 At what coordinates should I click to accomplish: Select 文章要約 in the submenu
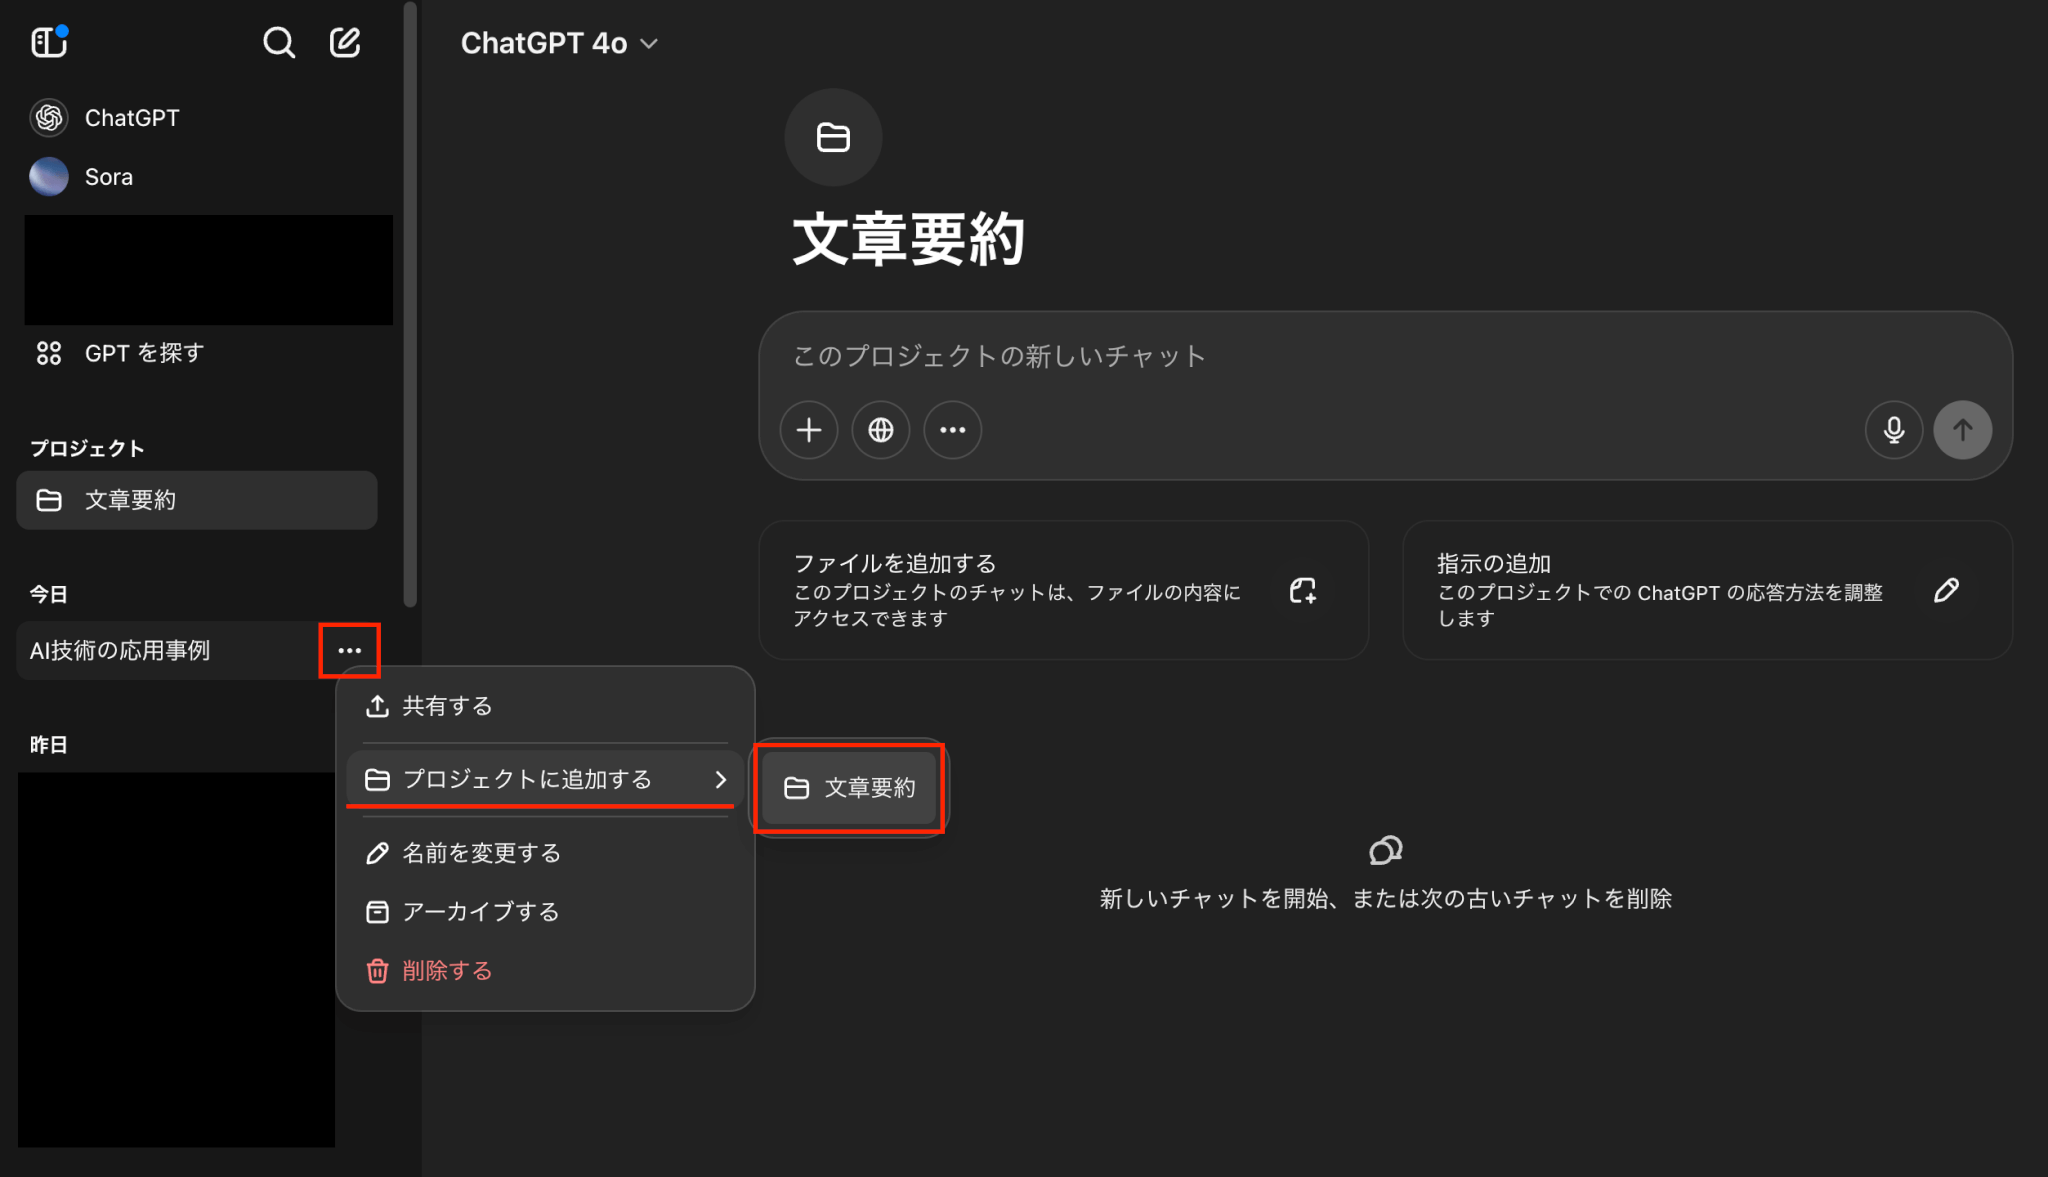coord(849,788)
